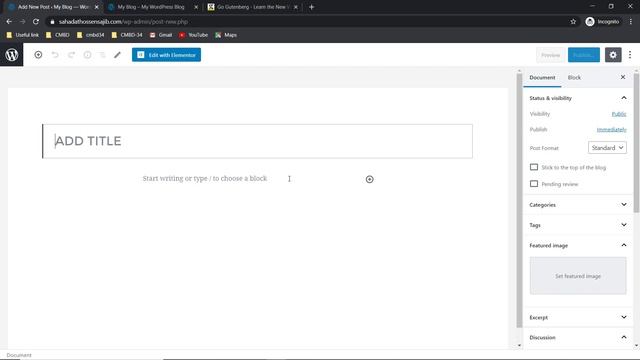Open the block navigation icon

pyautogui.click(x=102, y=55)
